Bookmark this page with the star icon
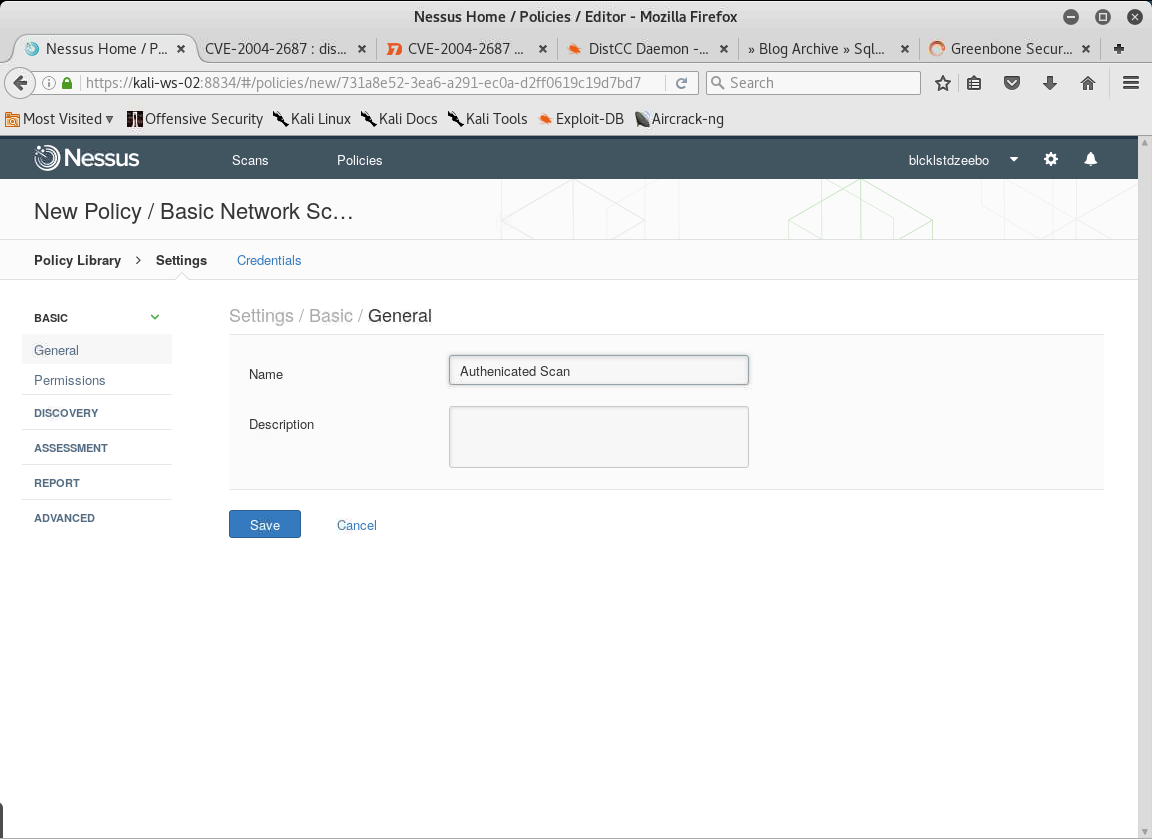This screenshot has width=1152, height=839. click(942, 84)
